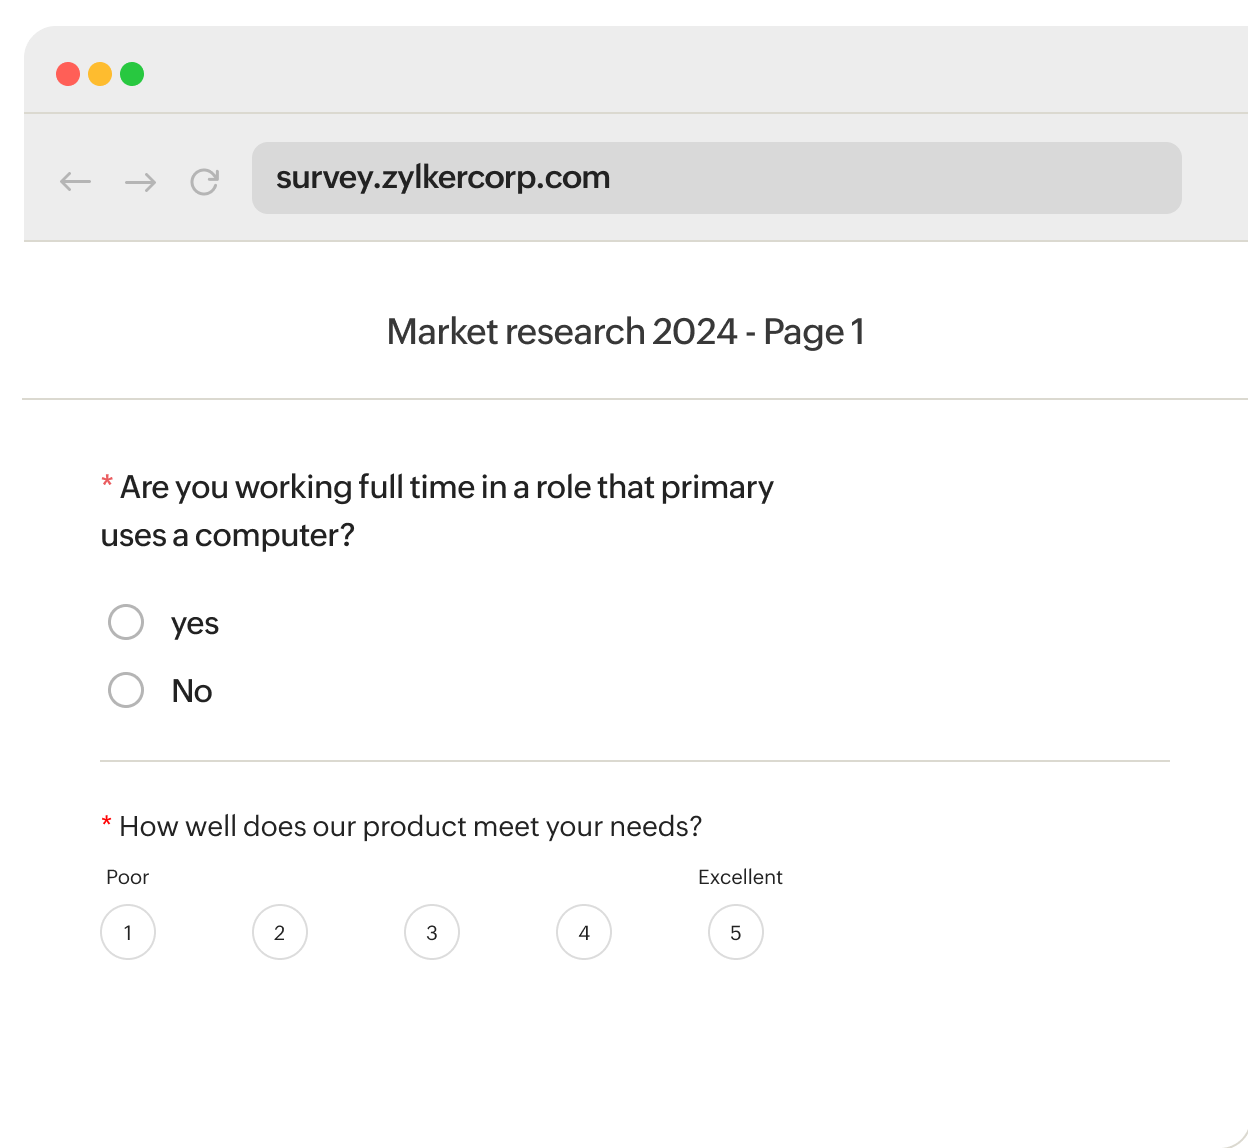Image resolution: width=1248 pixels, height=1148 pixels.
Task: Close the window with the red button
Action: click(x=68, y=74)
